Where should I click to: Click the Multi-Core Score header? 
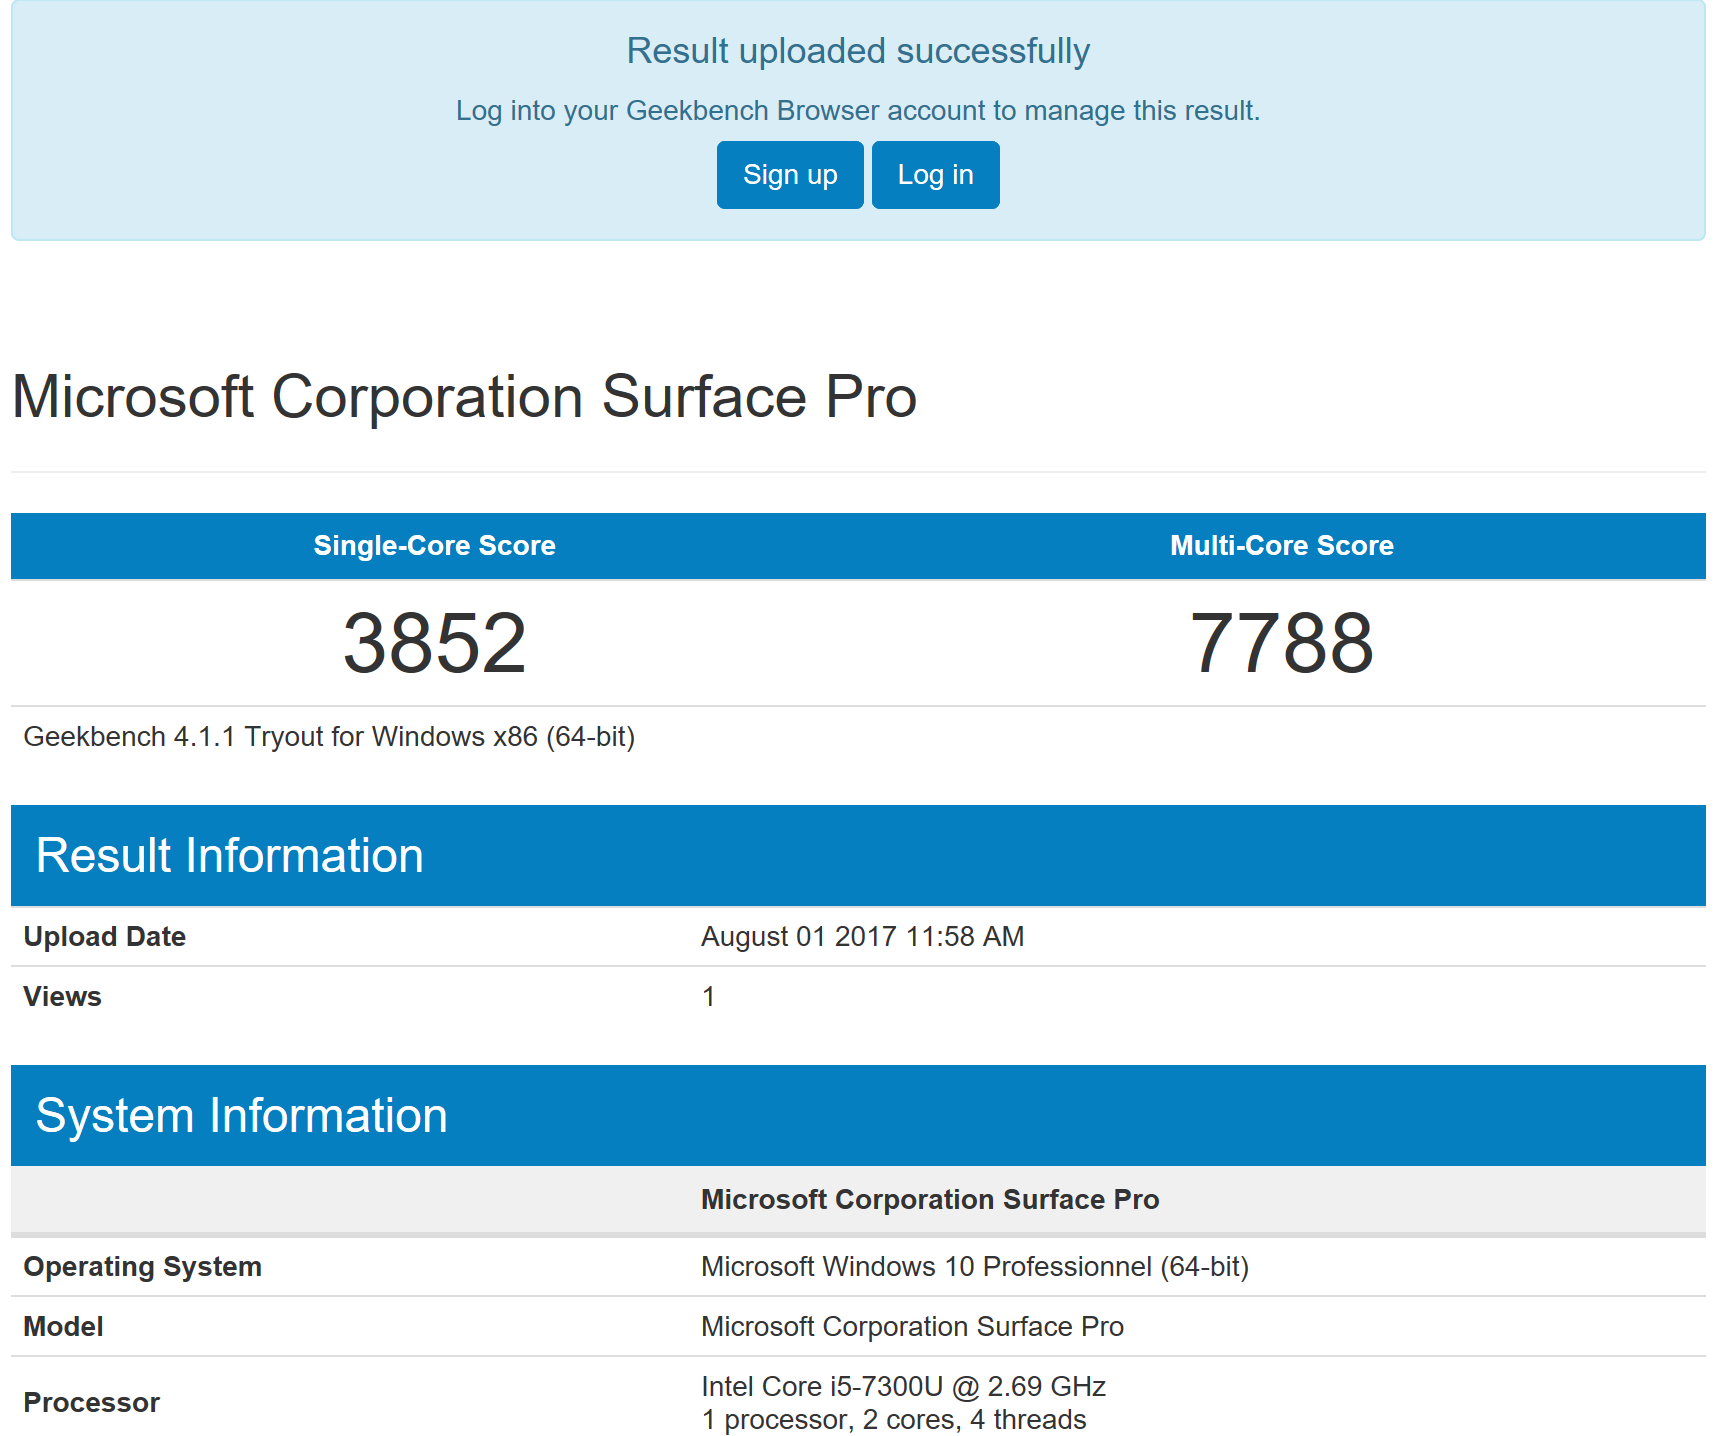pyautogui.click(x=1281, y=545)
